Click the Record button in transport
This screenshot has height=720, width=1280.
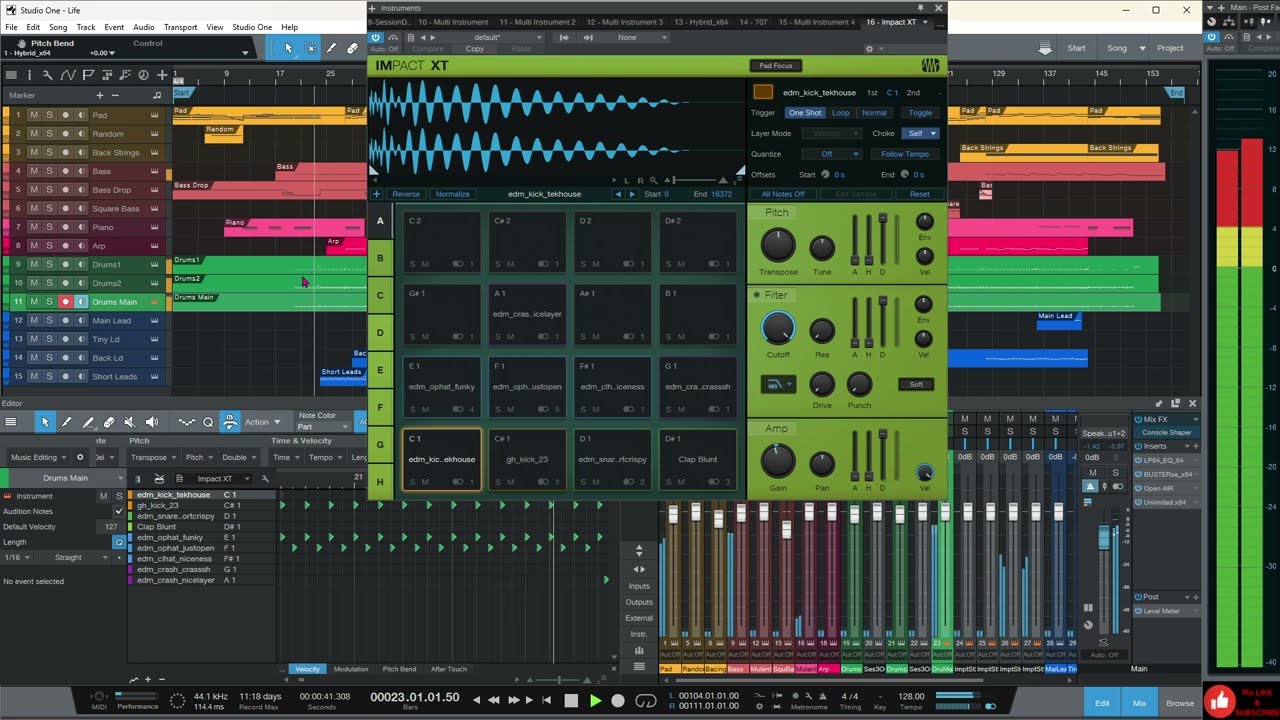click(x=618, y=701)
